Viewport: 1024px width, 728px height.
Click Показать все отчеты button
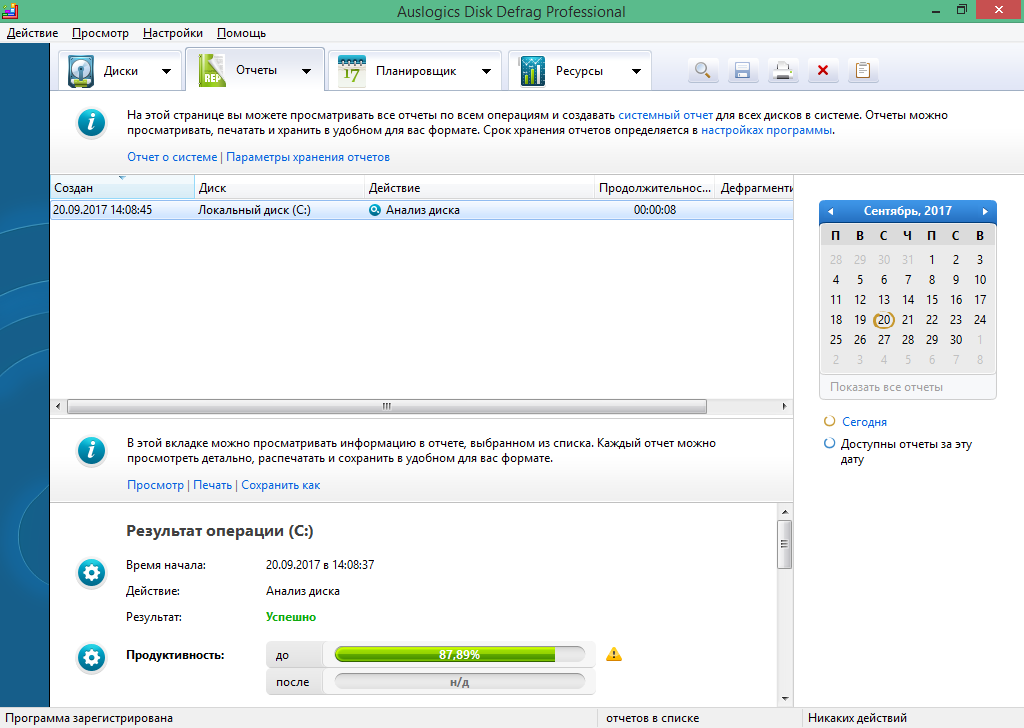906,386
